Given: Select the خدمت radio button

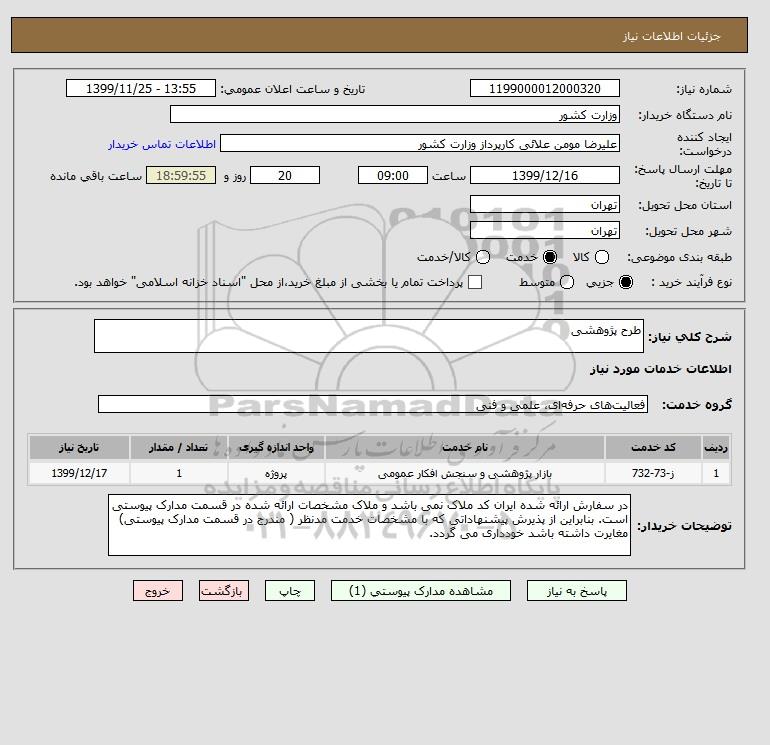Looking at the screenshot, I should [550, 257].
